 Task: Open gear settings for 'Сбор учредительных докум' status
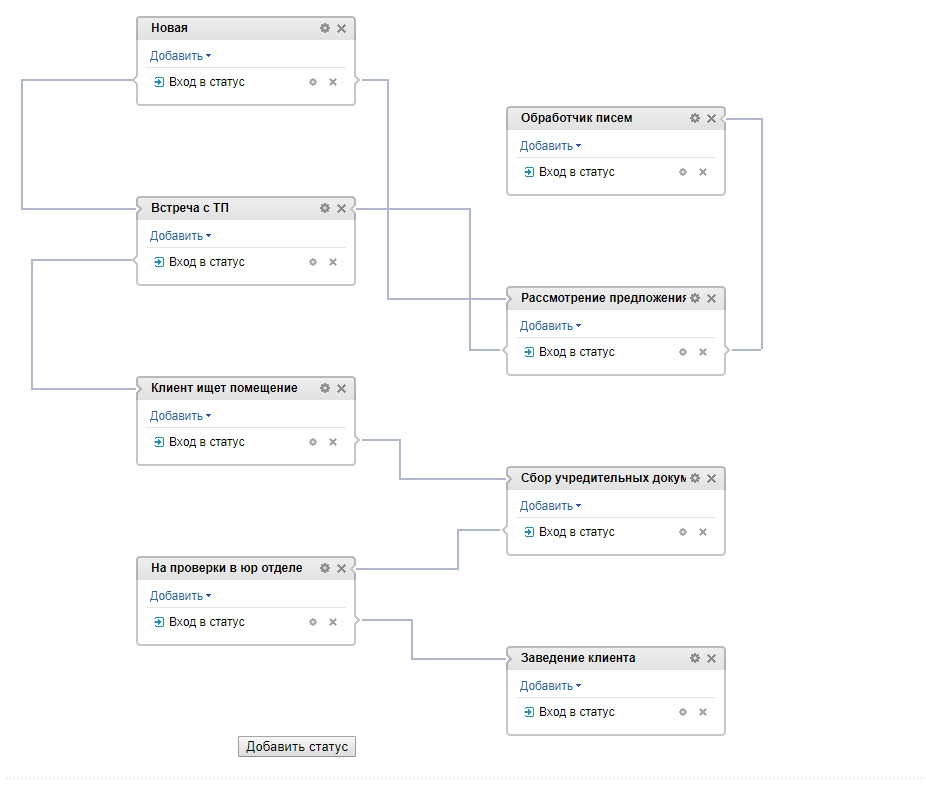pos(695,478)
